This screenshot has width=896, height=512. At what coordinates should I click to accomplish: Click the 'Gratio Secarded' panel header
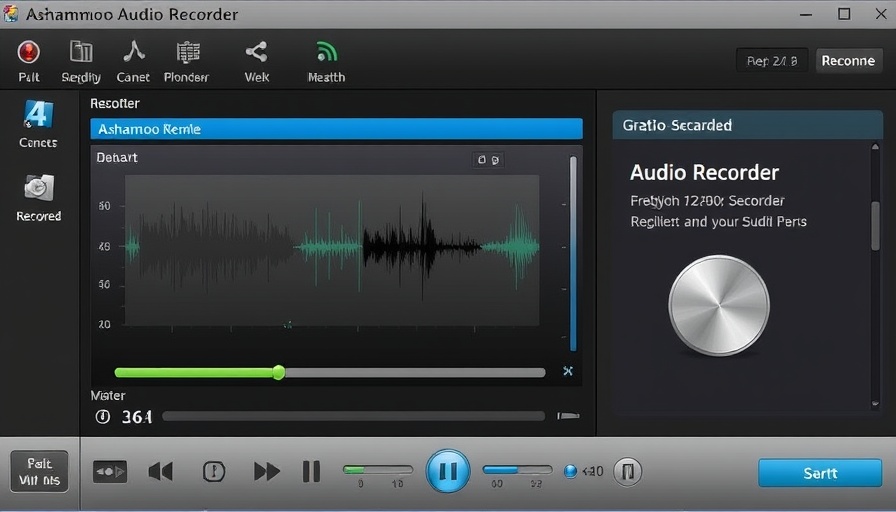click(x=747, y=125)
